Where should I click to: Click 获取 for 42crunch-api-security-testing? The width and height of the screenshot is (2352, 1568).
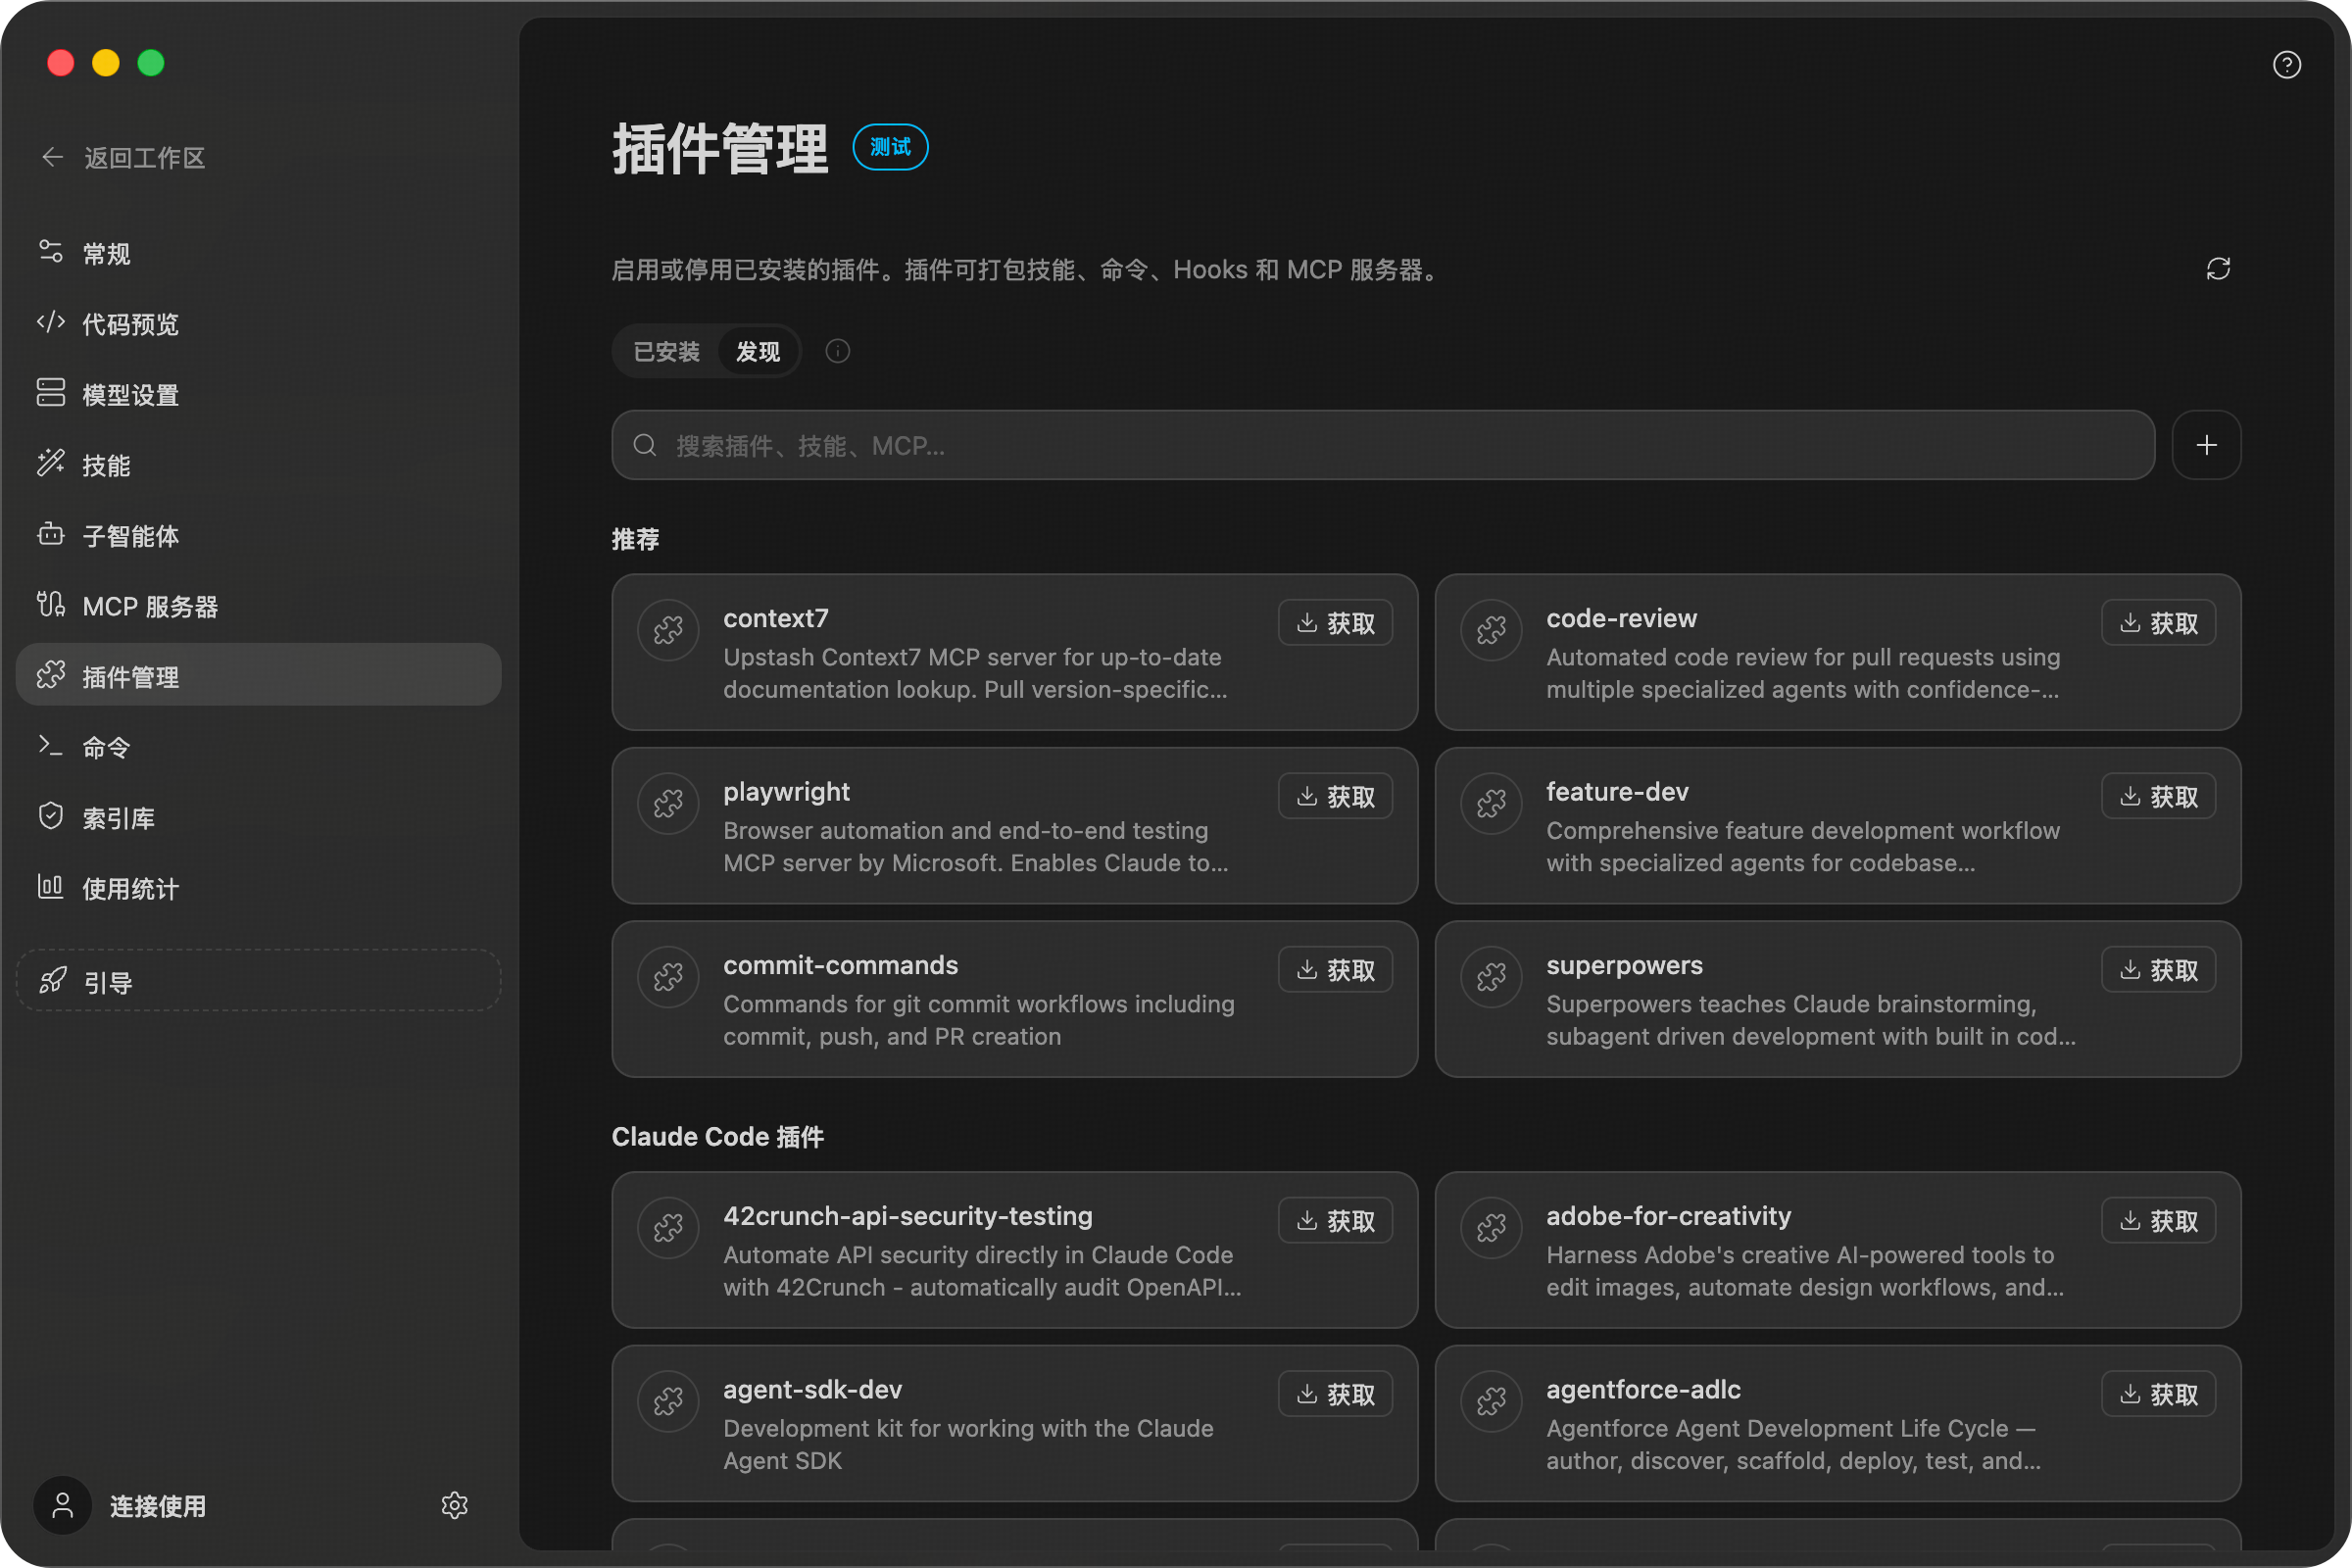click(1335, 1221)
